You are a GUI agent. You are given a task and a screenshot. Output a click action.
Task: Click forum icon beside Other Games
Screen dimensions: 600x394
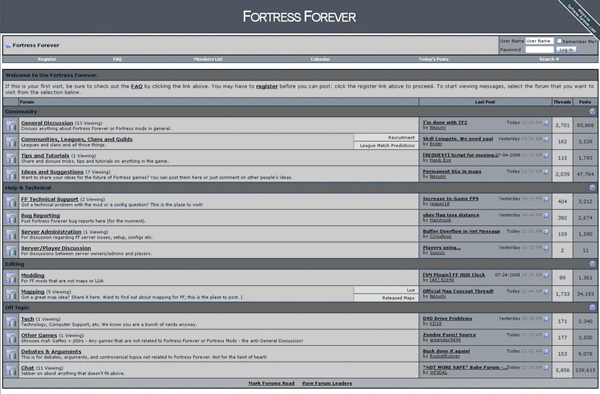point(11,338)
